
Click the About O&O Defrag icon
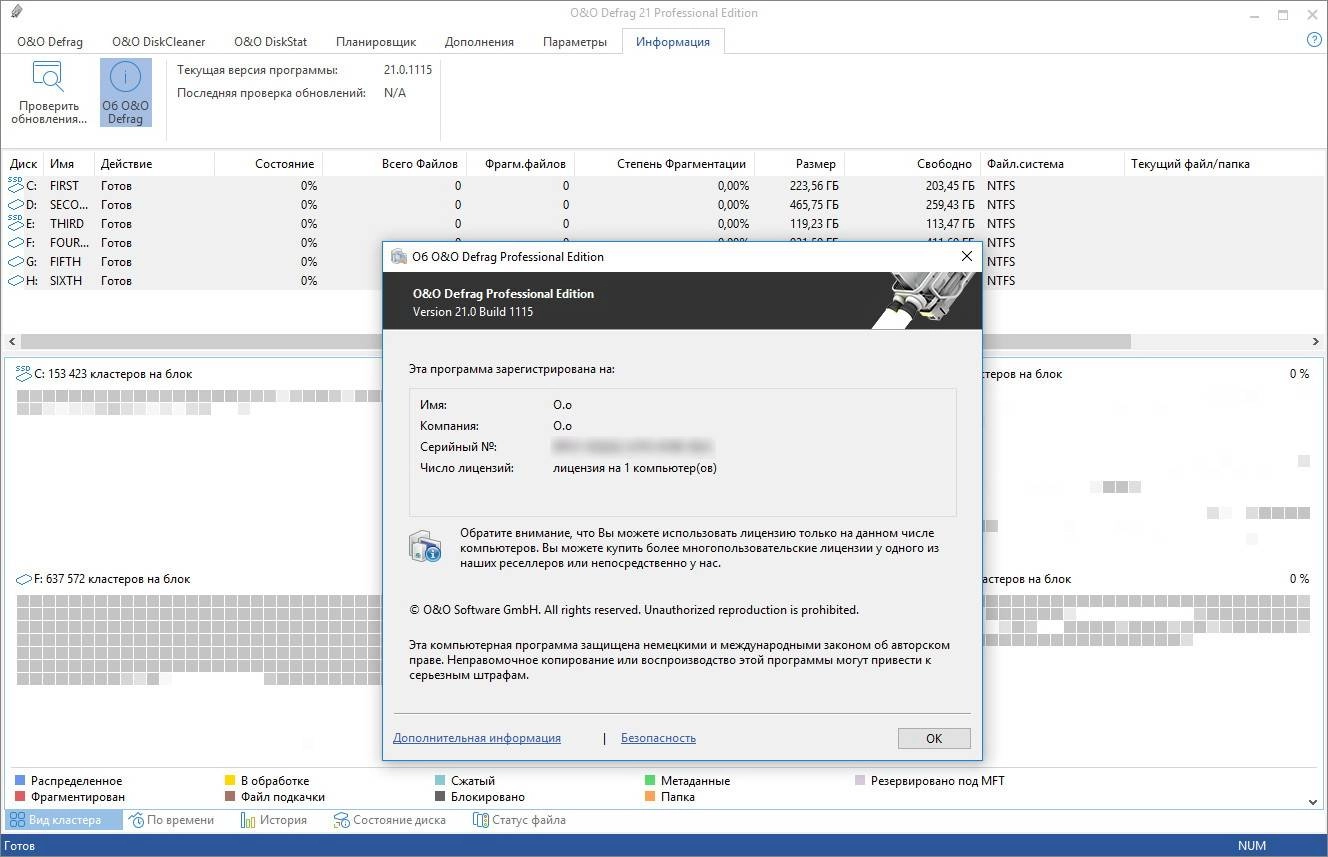point(125,78)
